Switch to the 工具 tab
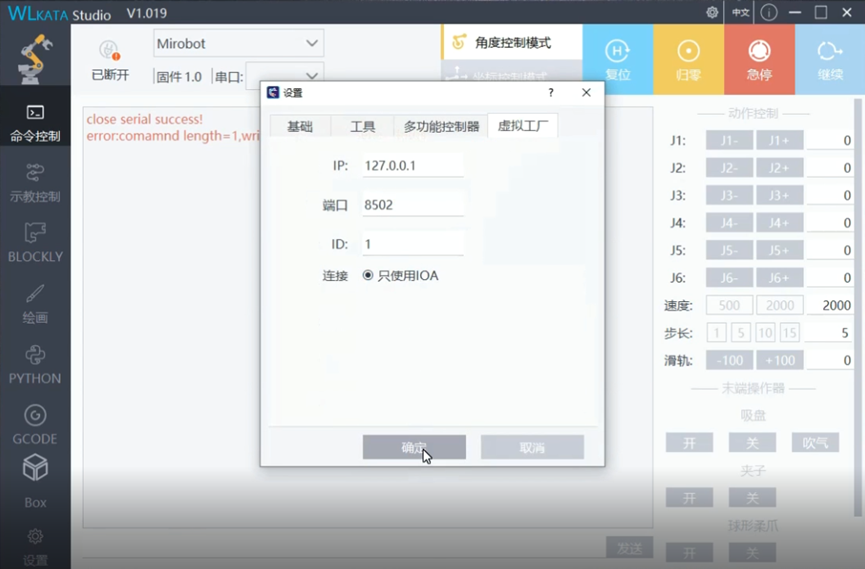 click(x=362, y=126)
